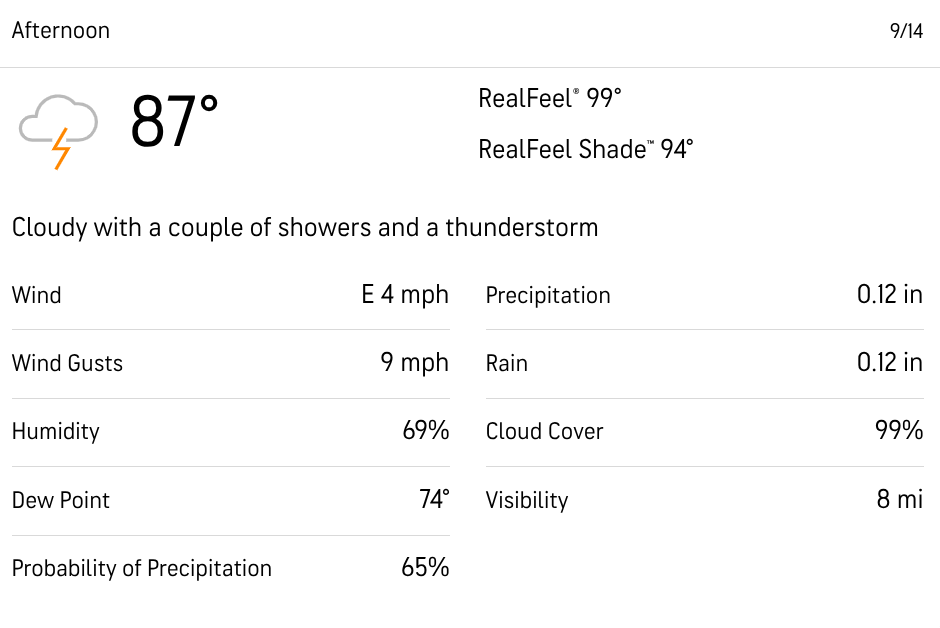Click the 9/14 date label
The height and width of the screenshot is (628, 940).
(906, 31)
